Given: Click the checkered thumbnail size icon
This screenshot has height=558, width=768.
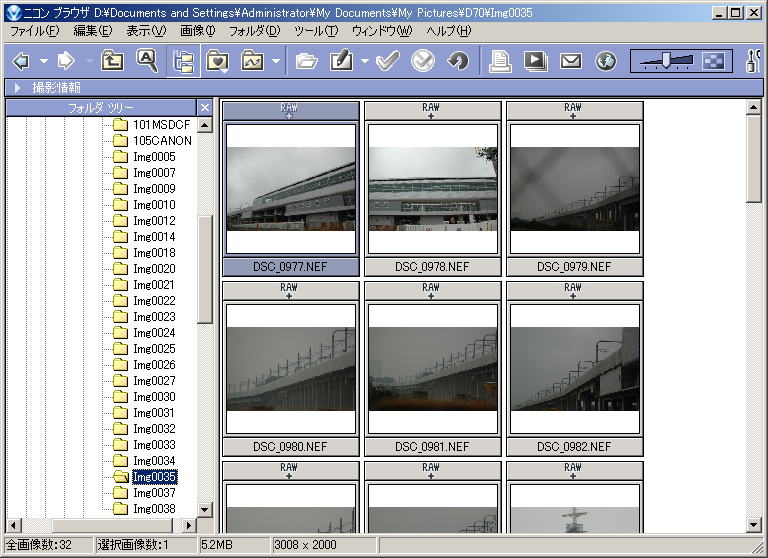Looking at the screenshot, I should [x=713, y=61].
